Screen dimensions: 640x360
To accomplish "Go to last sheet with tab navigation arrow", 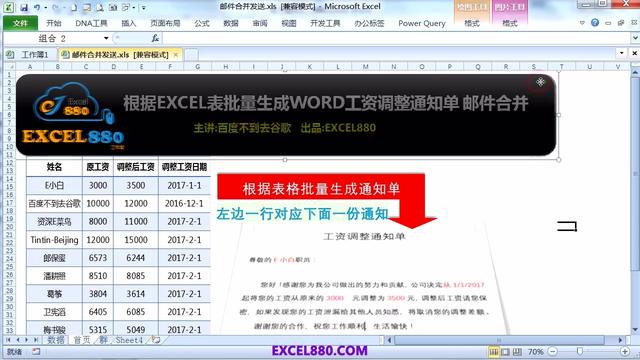I will (x=36, y=340).
